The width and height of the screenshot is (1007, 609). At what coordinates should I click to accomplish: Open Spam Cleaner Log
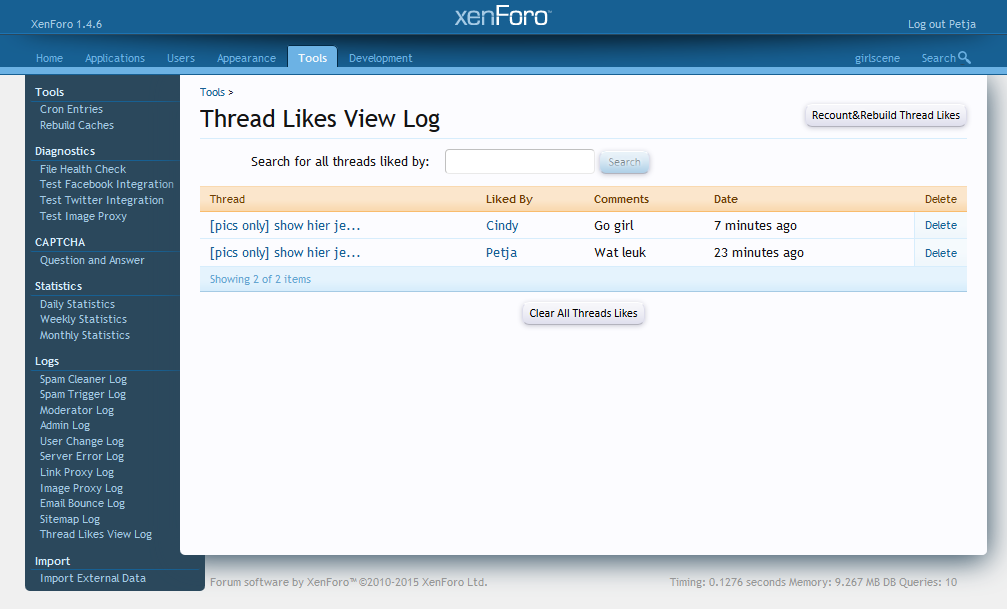click(83, 379)
